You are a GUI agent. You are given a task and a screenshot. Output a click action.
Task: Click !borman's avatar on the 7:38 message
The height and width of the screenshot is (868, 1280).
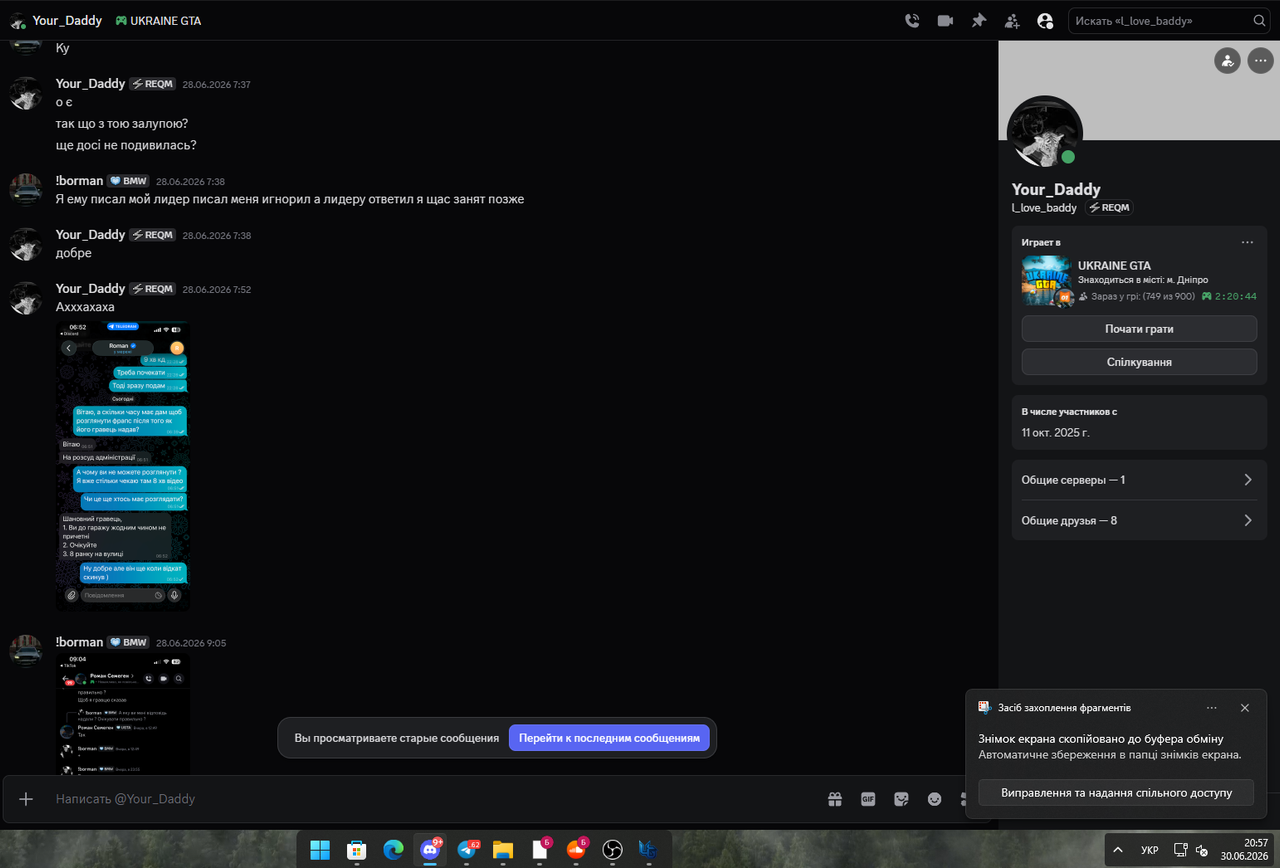tap(26, 189)
